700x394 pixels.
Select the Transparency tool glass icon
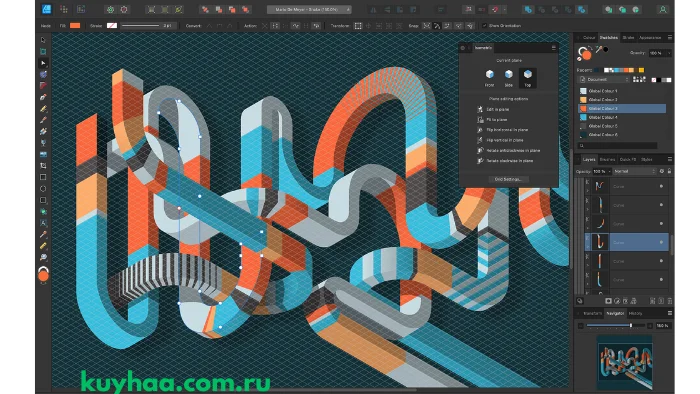[43, 143]
